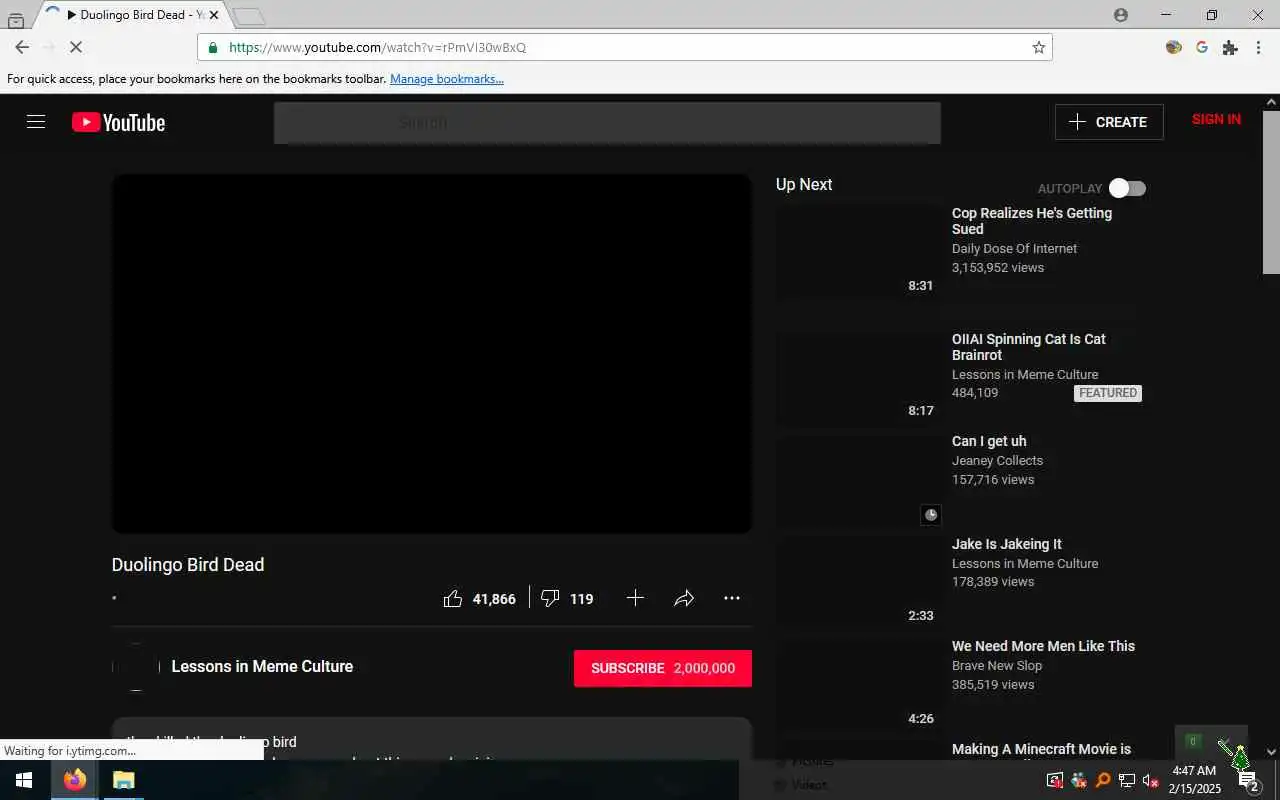The width and height of the screenshot is (1280, 800).
Task: Open the Google extension icon
Action: pos(1202,47)
